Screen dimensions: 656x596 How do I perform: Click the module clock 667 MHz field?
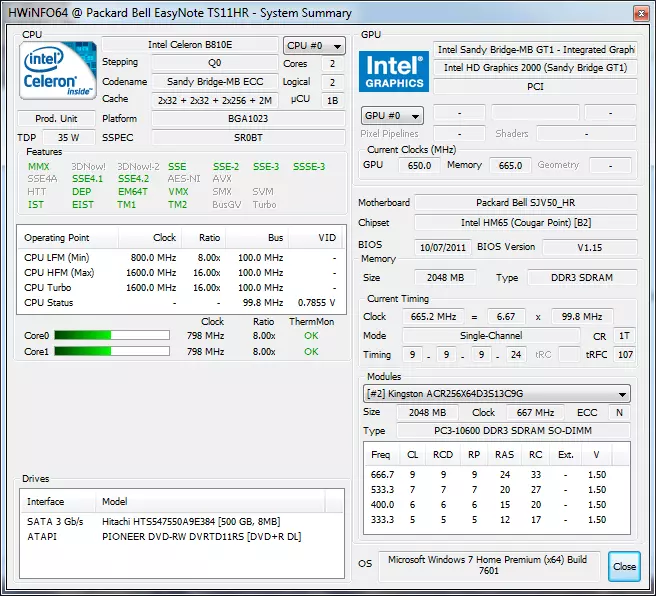pos(535,412)
